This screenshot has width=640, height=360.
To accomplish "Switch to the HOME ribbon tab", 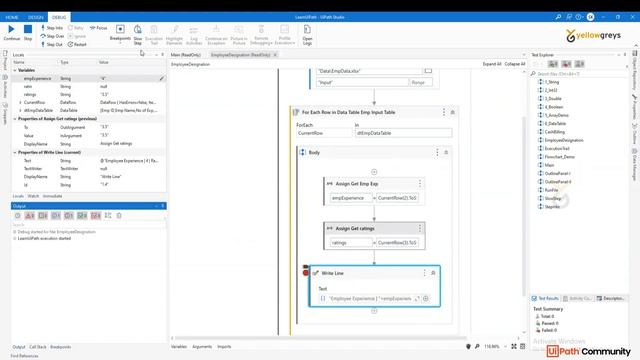I will 12,17.
